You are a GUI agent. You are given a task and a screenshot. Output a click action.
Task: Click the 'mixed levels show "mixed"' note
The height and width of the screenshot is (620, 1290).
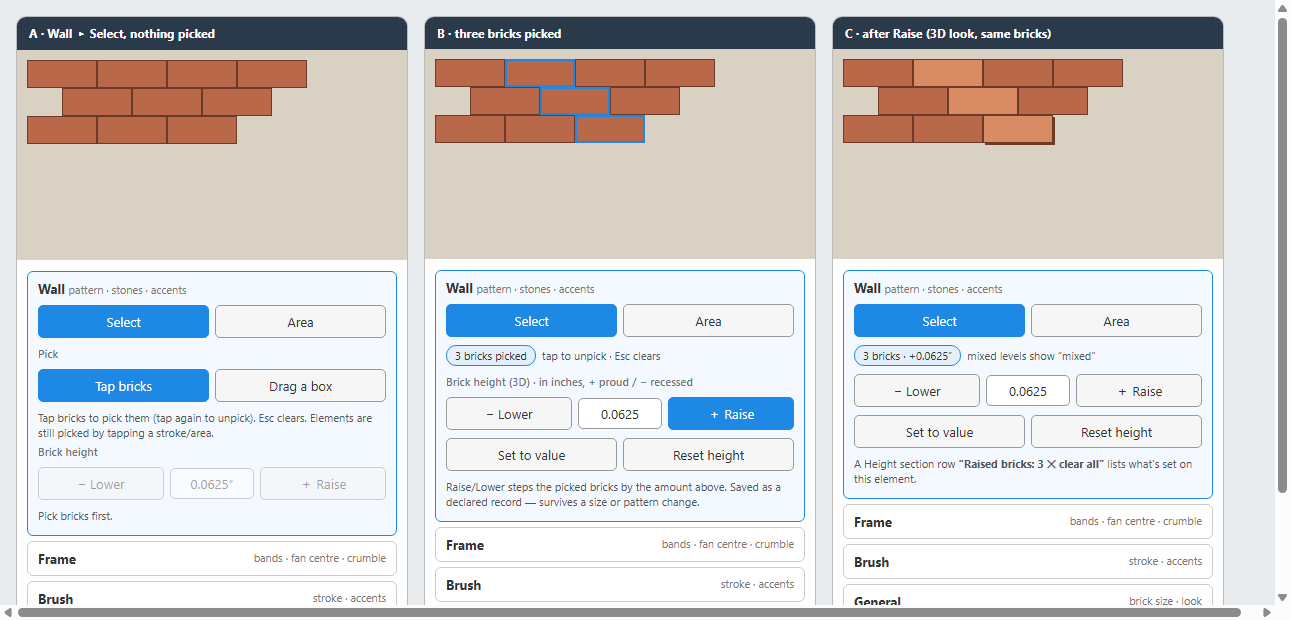[x=1031, y=356]
